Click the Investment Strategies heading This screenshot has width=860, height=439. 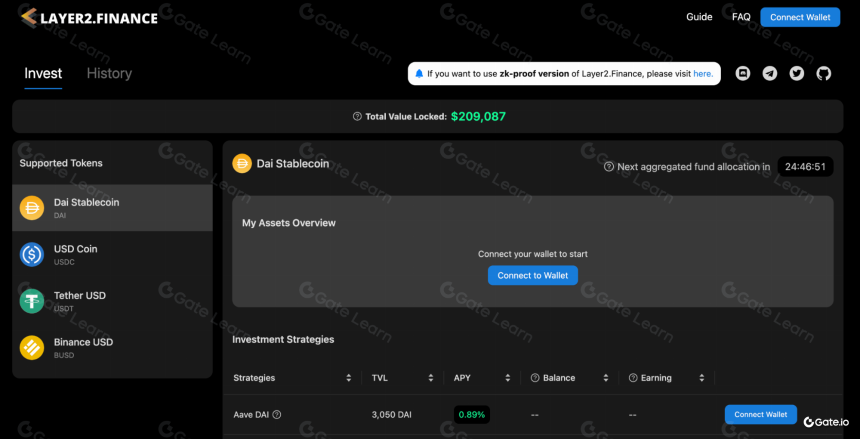pos(283,340)
